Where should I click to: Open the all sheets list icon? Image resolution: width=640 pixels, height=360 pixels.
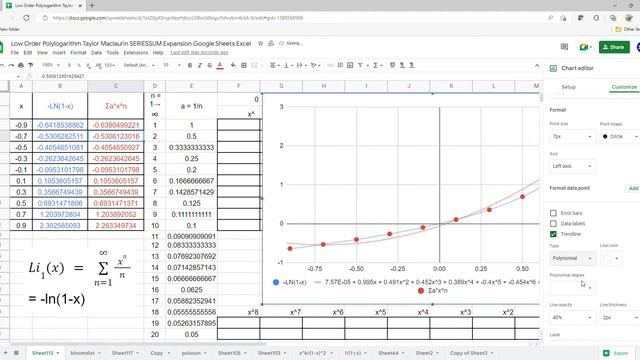pyautogui.click(x=16, y=353)
